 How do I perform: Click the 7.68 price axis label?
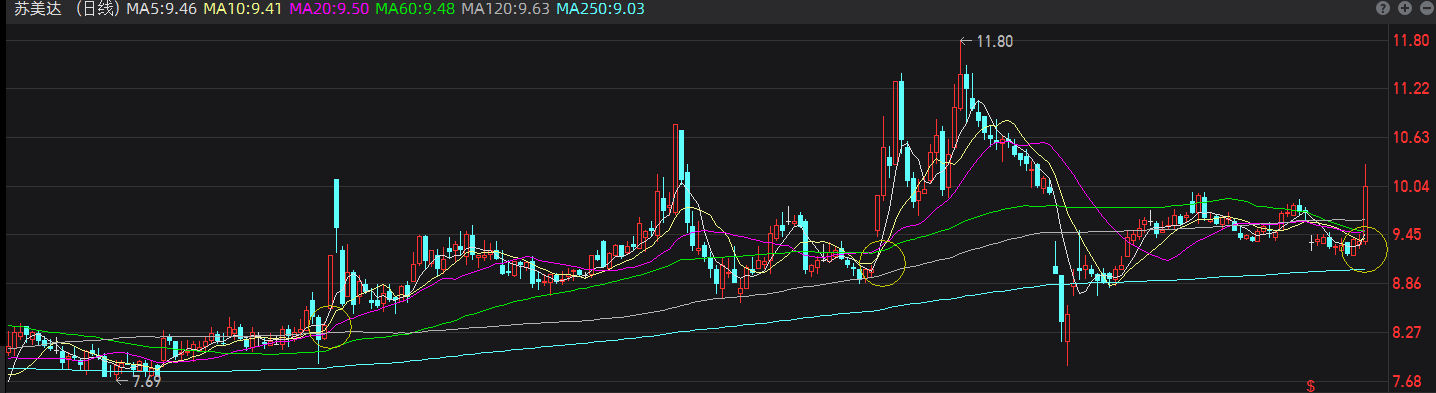coord(1408,382)
